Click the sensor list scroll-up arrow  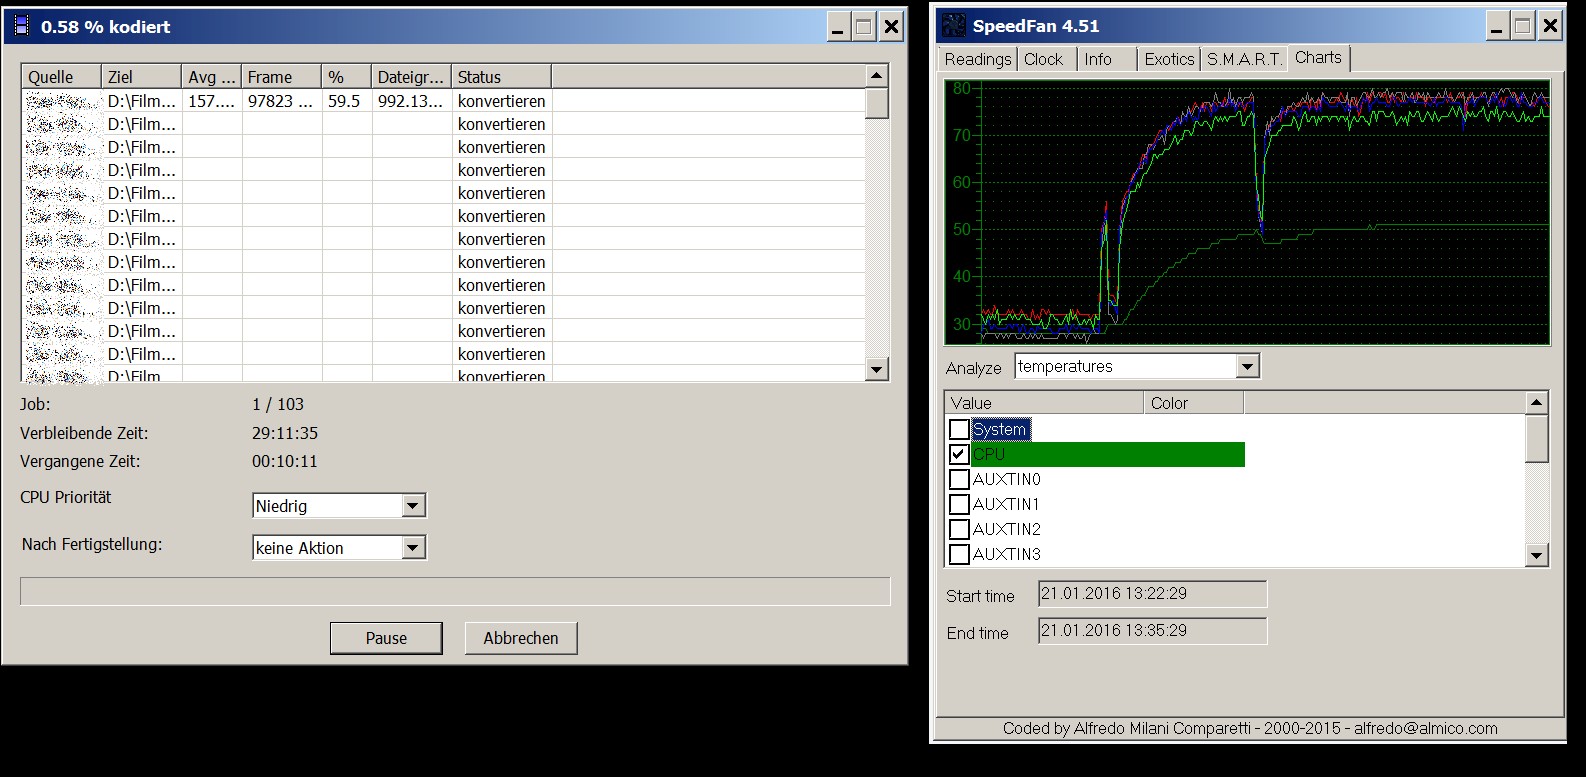coord(1537,402)
